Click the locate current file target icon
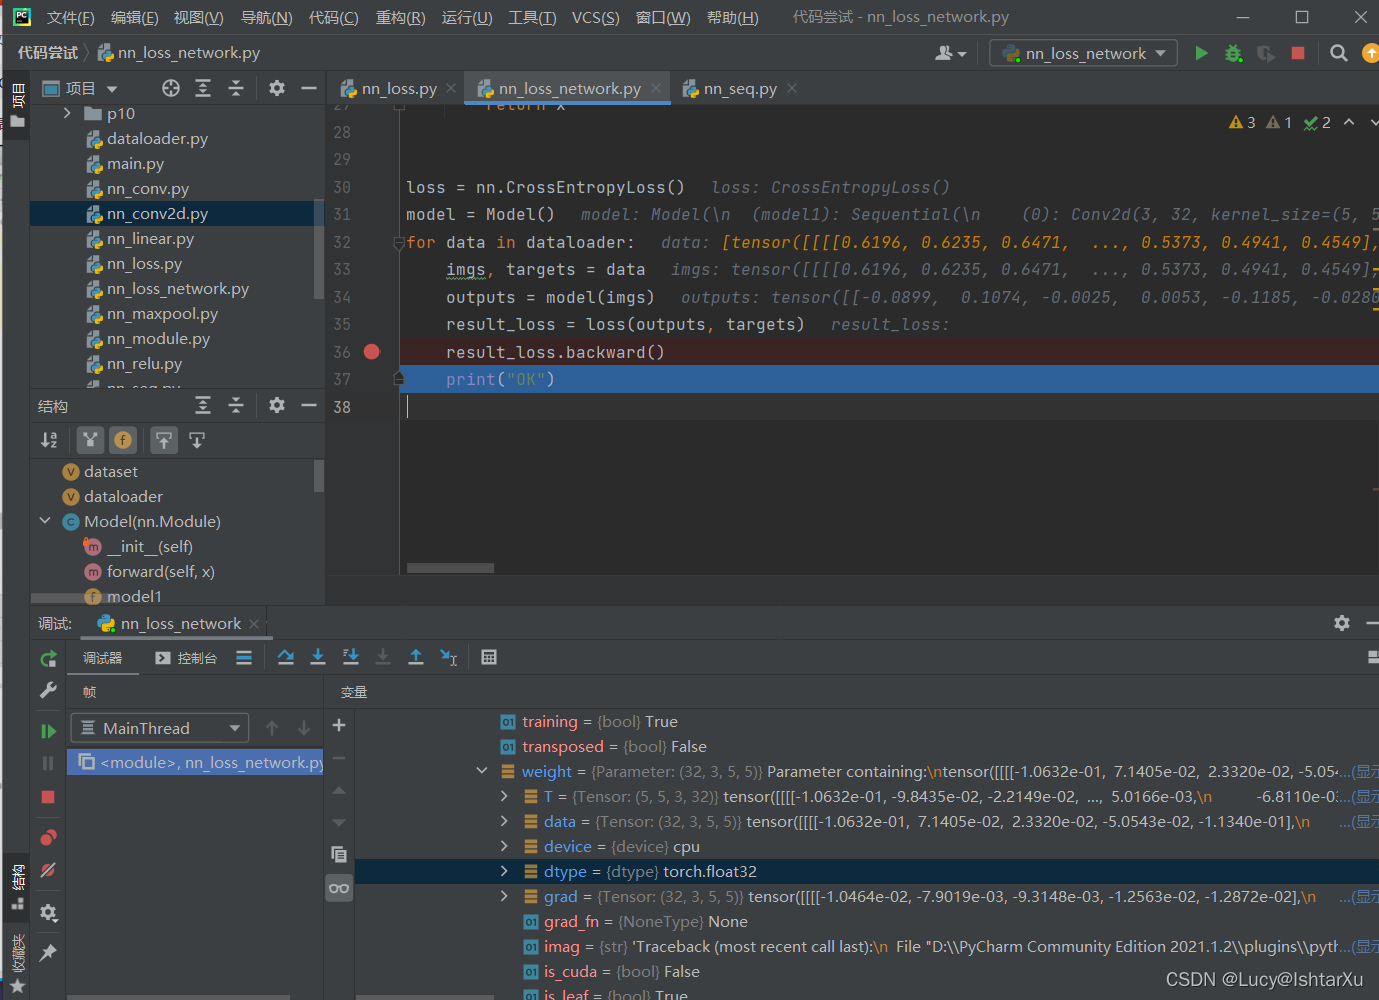This screenshot has width=1379, height=1000. (171, 88)
